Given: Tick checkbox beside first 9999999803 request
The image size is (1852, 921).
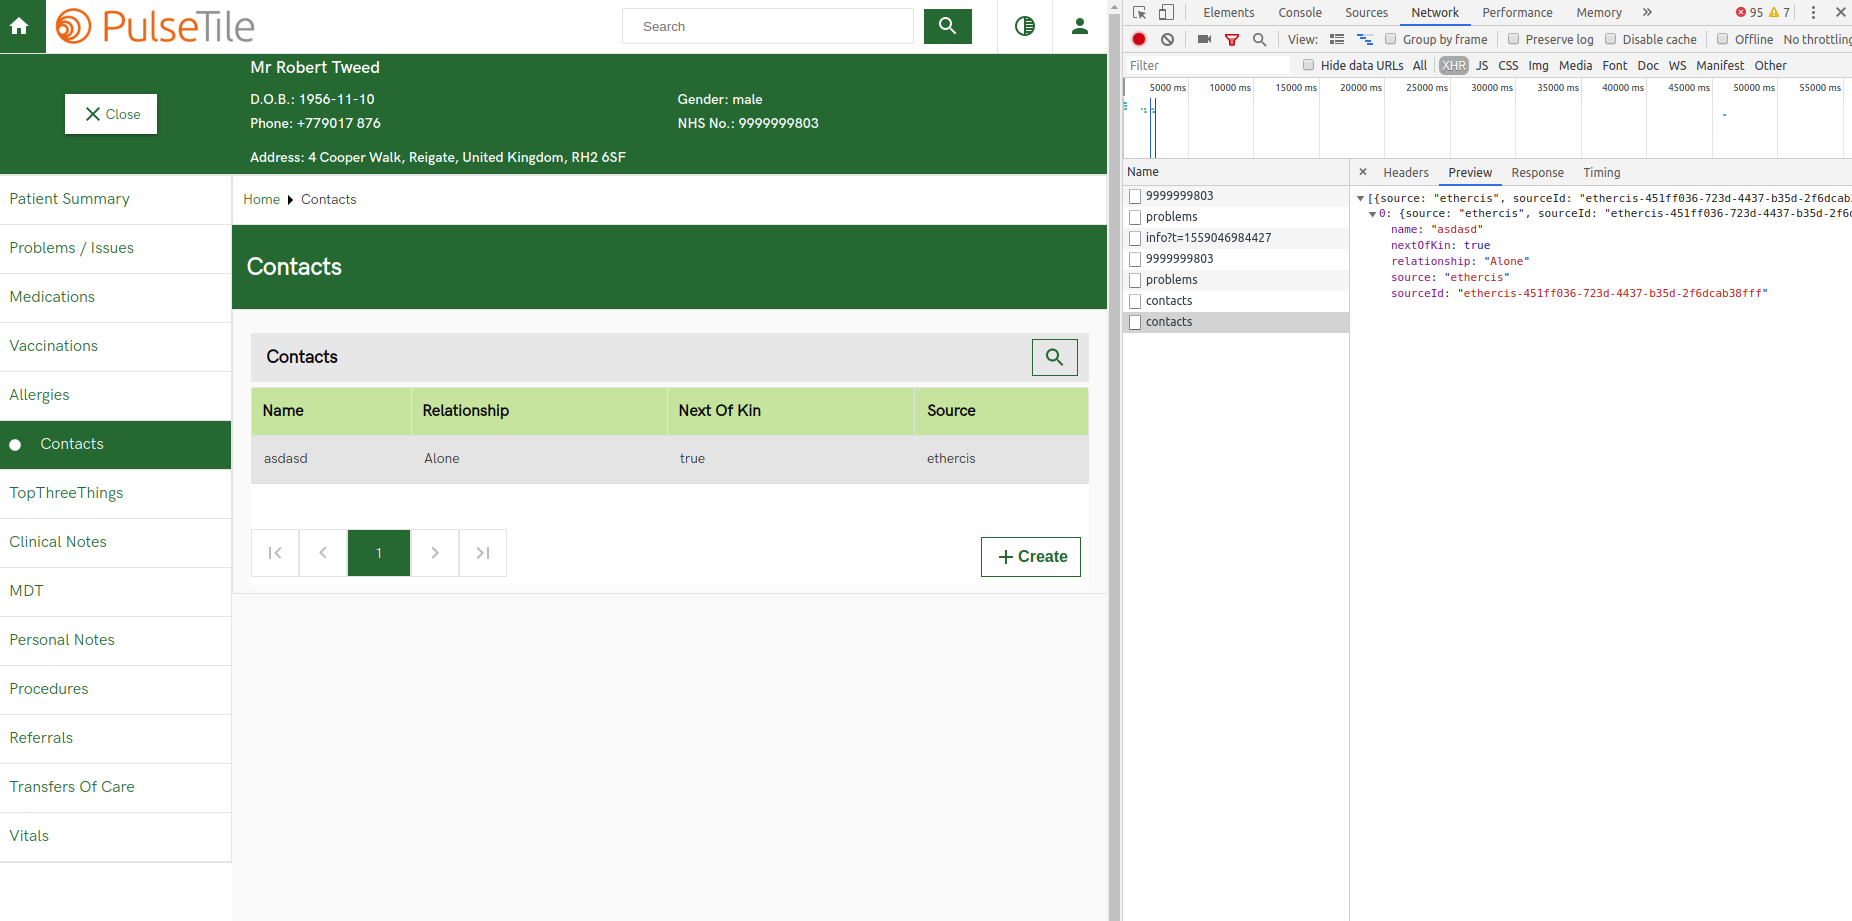Looking at the screenshot, I should click(1135, 196).
